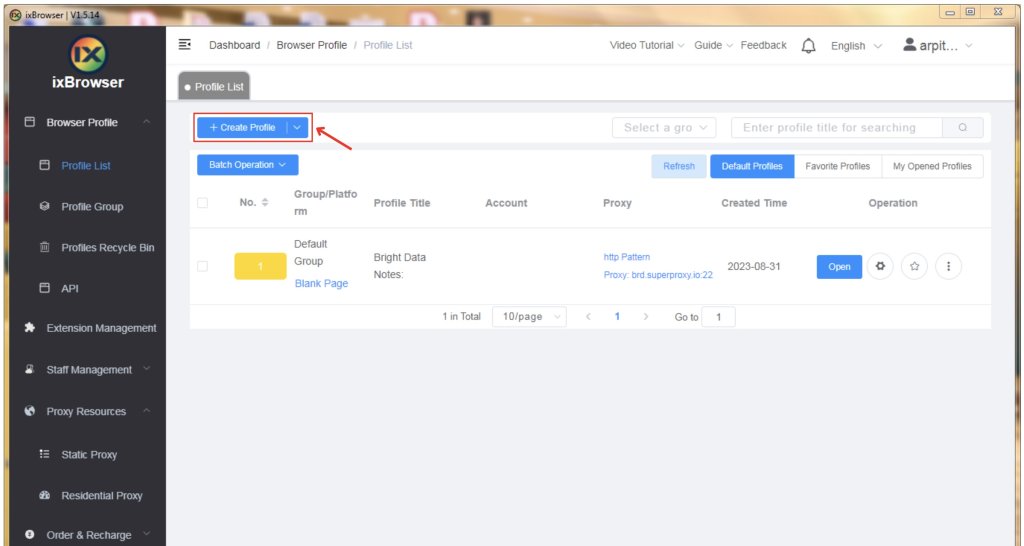Click the ixBrowser logo in sidebar
The image size is (1024, 546).
pyautogui.click(x=87, y=54)
